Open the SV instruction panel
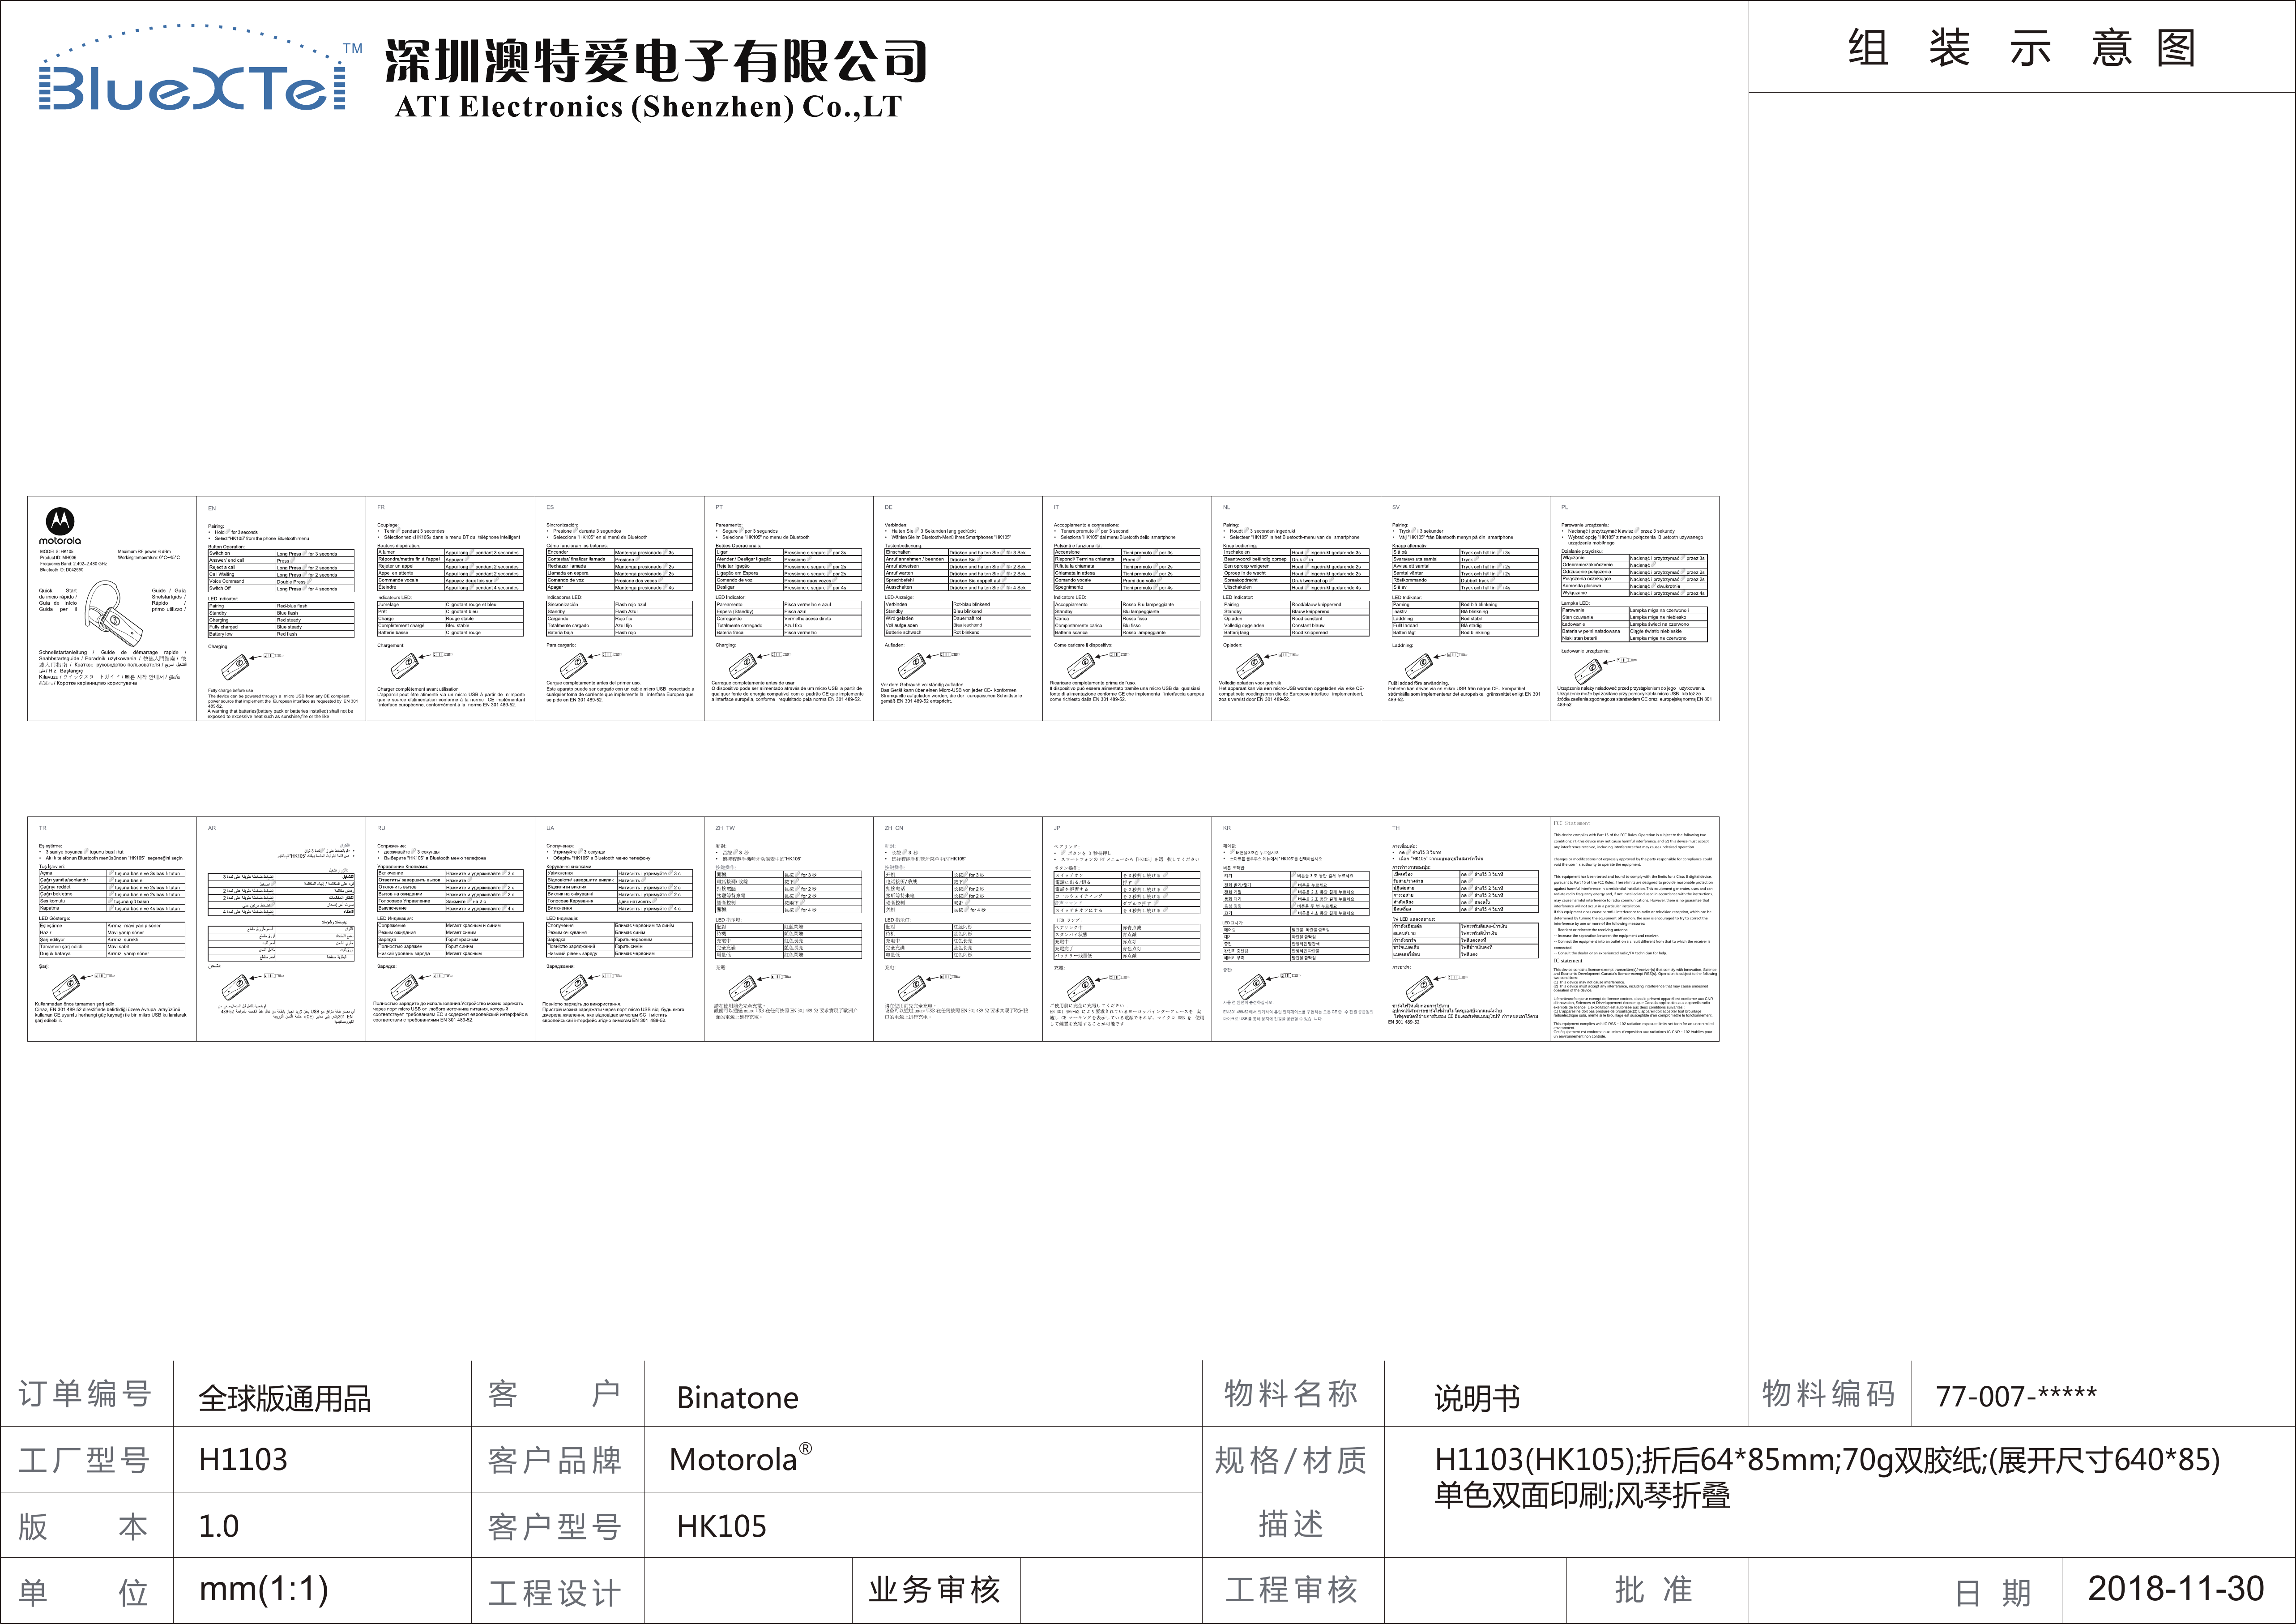Screen dimensions: 2296x1624 click(1465, 608)
